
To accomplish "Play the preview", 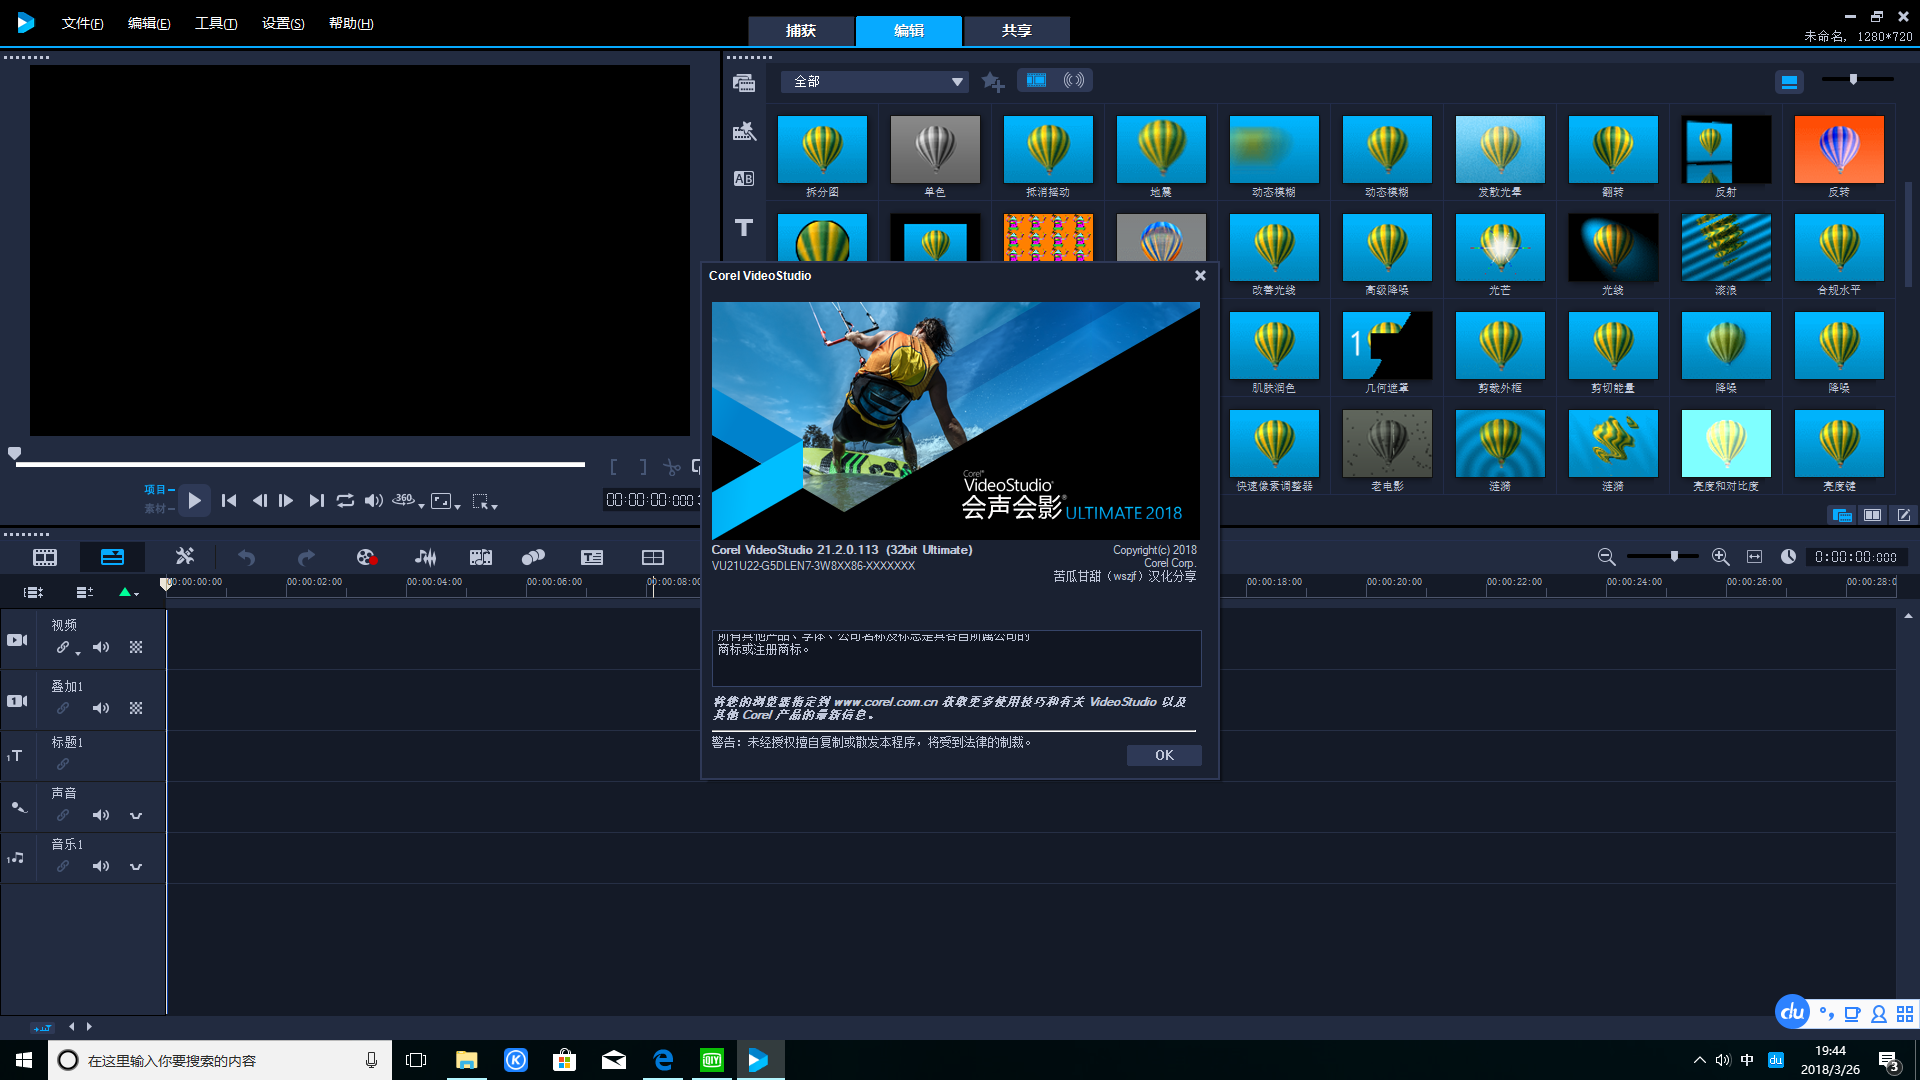I will click(194, 500).
